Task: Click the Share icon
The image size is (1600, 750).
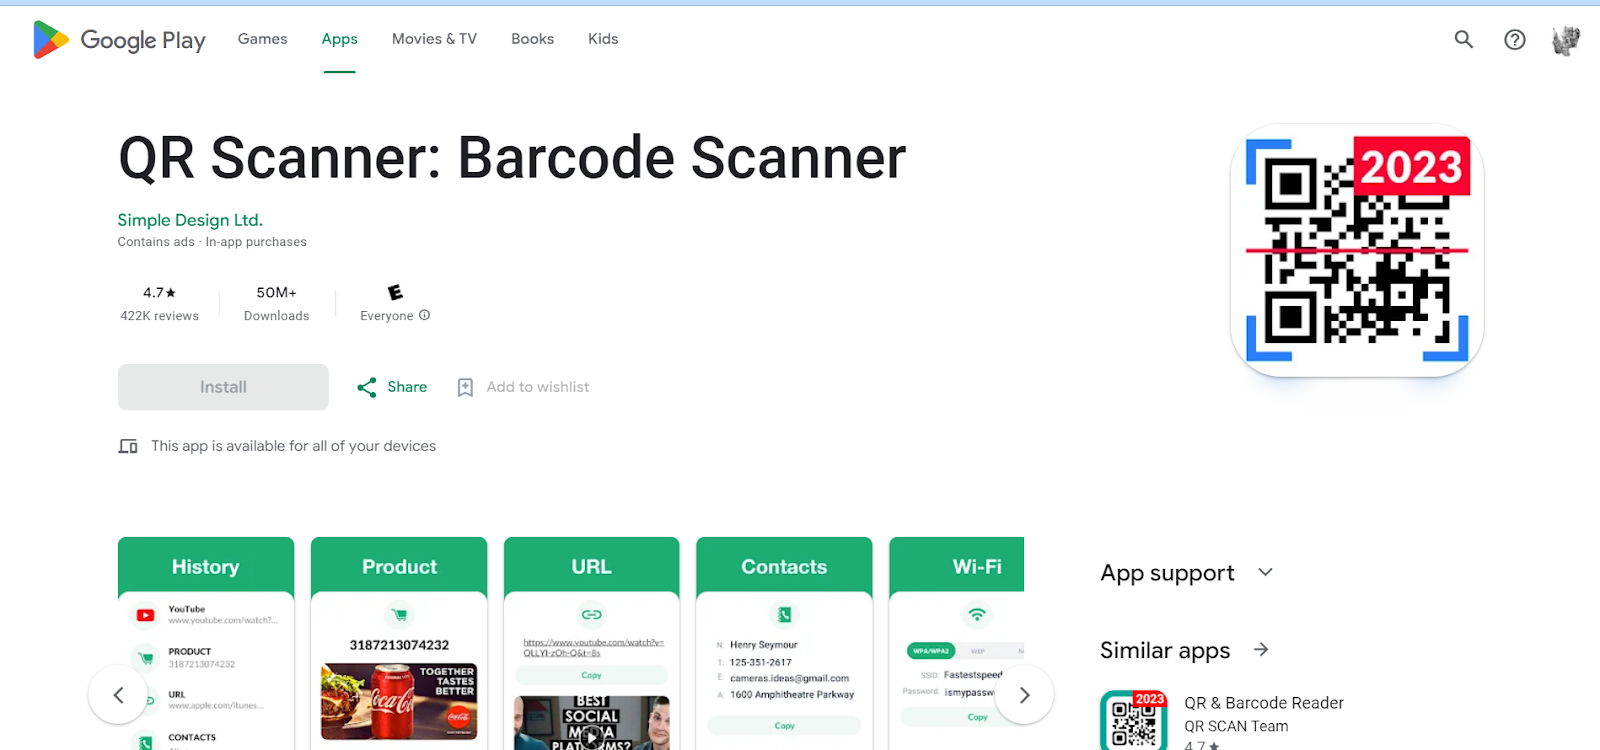Action: pyautogui.click(x=367, y=387)
